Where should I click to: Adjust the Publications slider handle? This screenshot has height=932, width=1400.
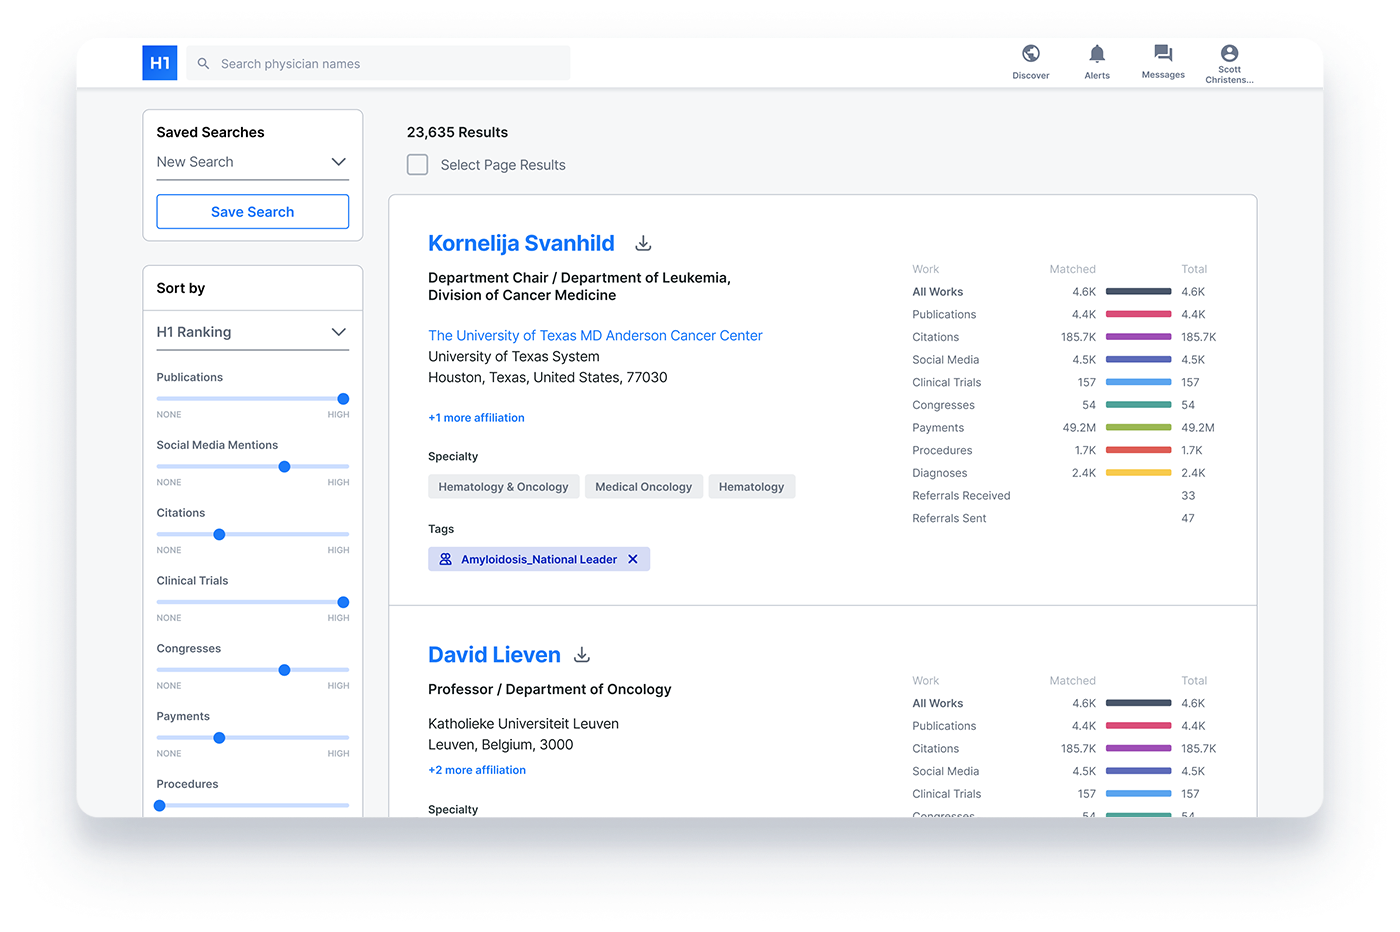(x=343, y=399)
